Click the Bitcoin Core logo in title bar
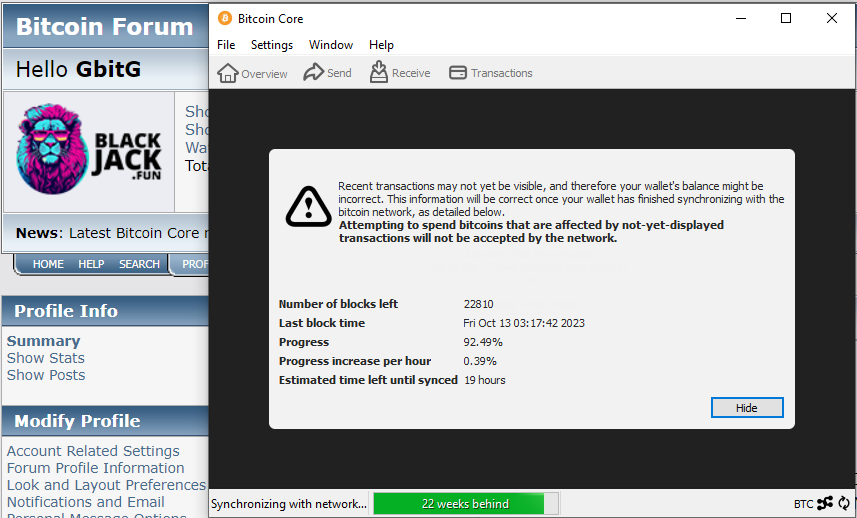Image resolution: width=857 pixels, height=518 pixels. coord(225,19)
